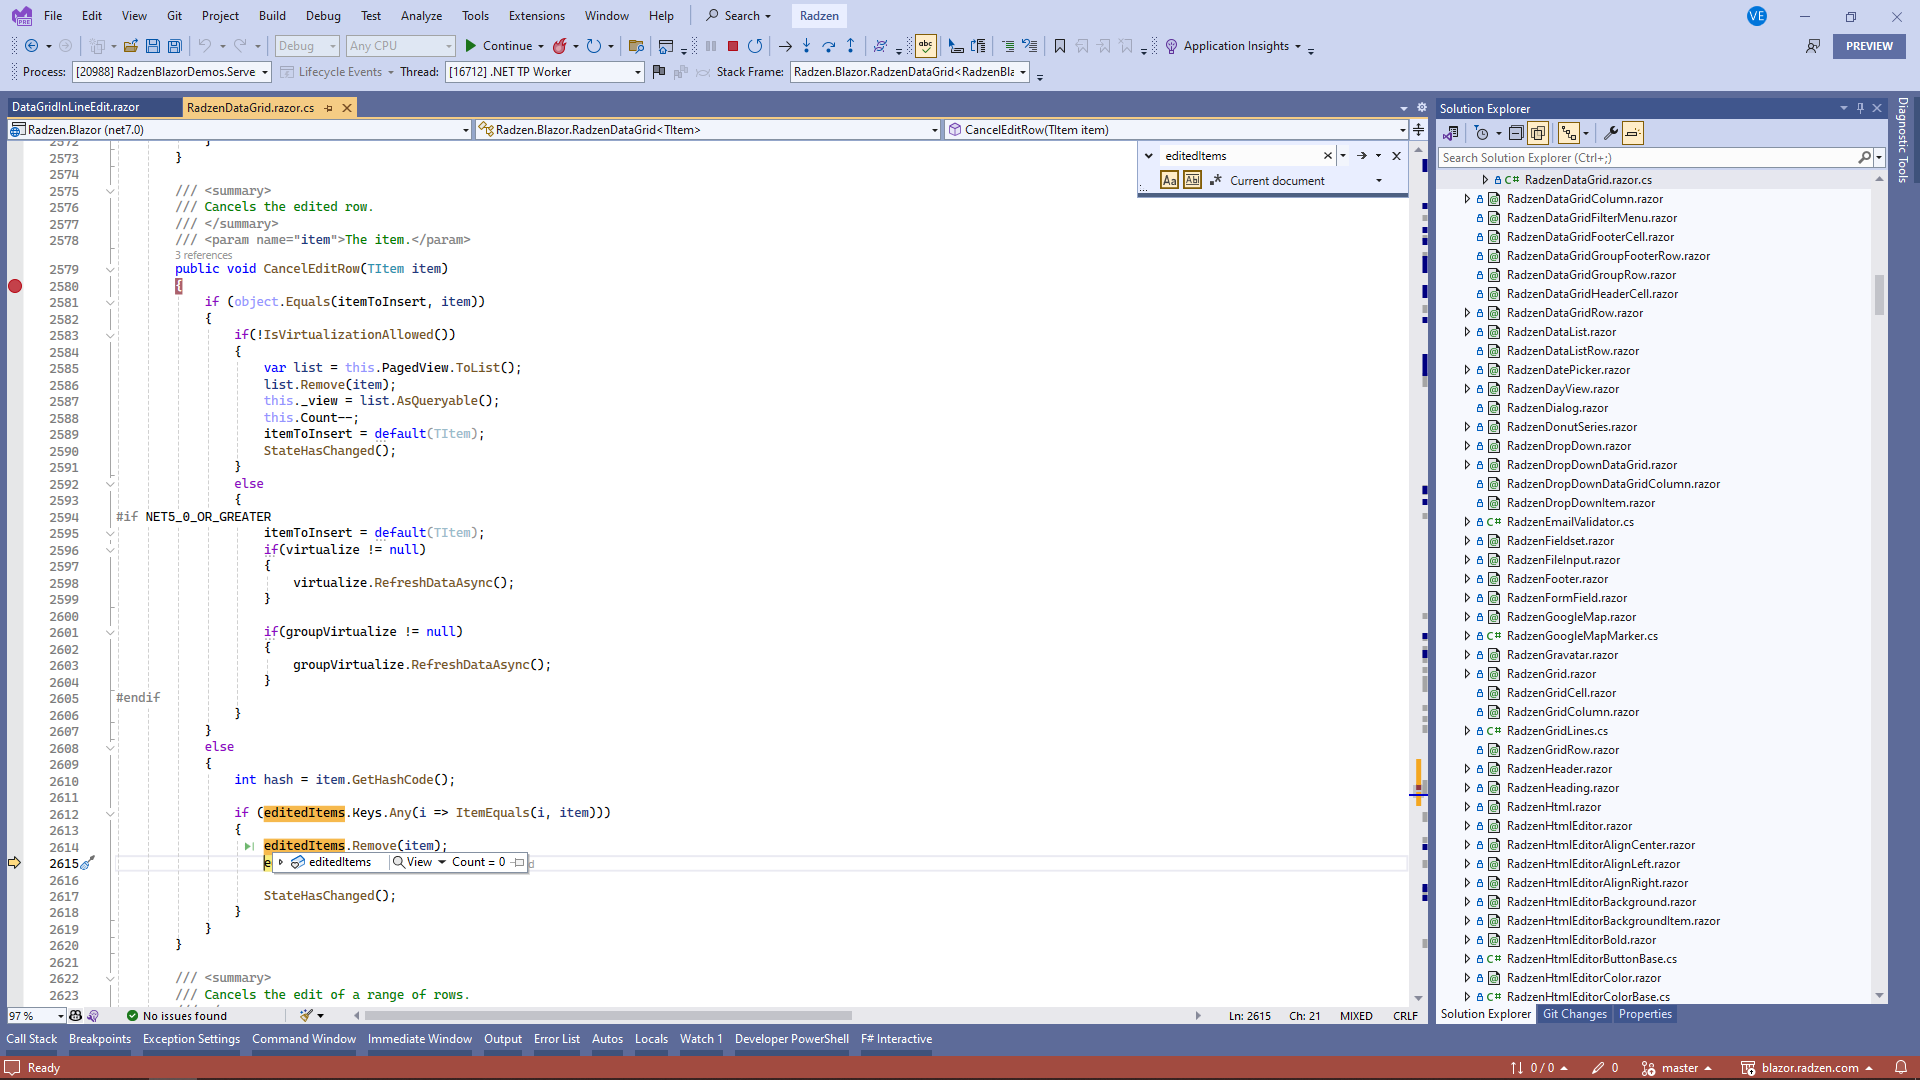Switch to the Git Changes tab
Screen dimensions: 1920x1080
[x=1575, y=1014]
